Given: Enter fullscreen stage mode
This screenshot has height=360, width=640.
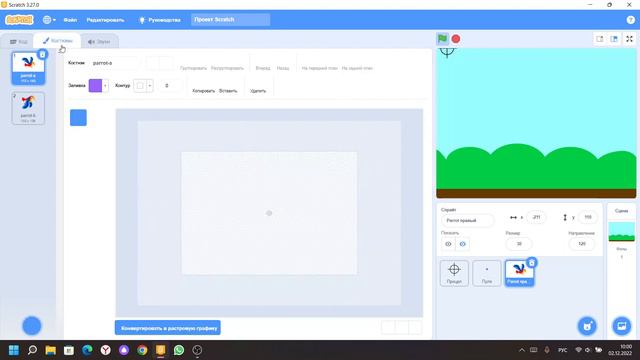Looking at the screenshot, I should (629, 39).
